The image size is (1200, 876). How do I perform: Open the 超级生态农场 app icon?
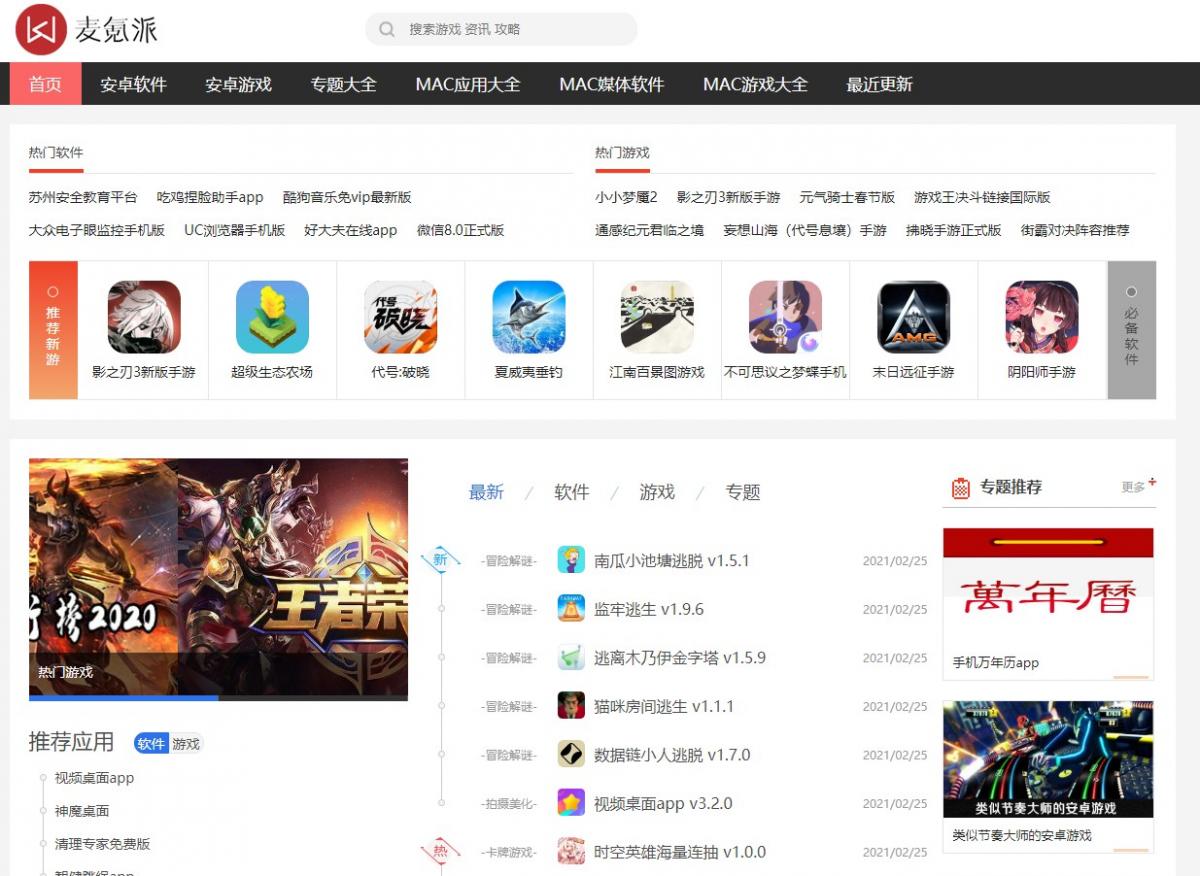(272, 317)
